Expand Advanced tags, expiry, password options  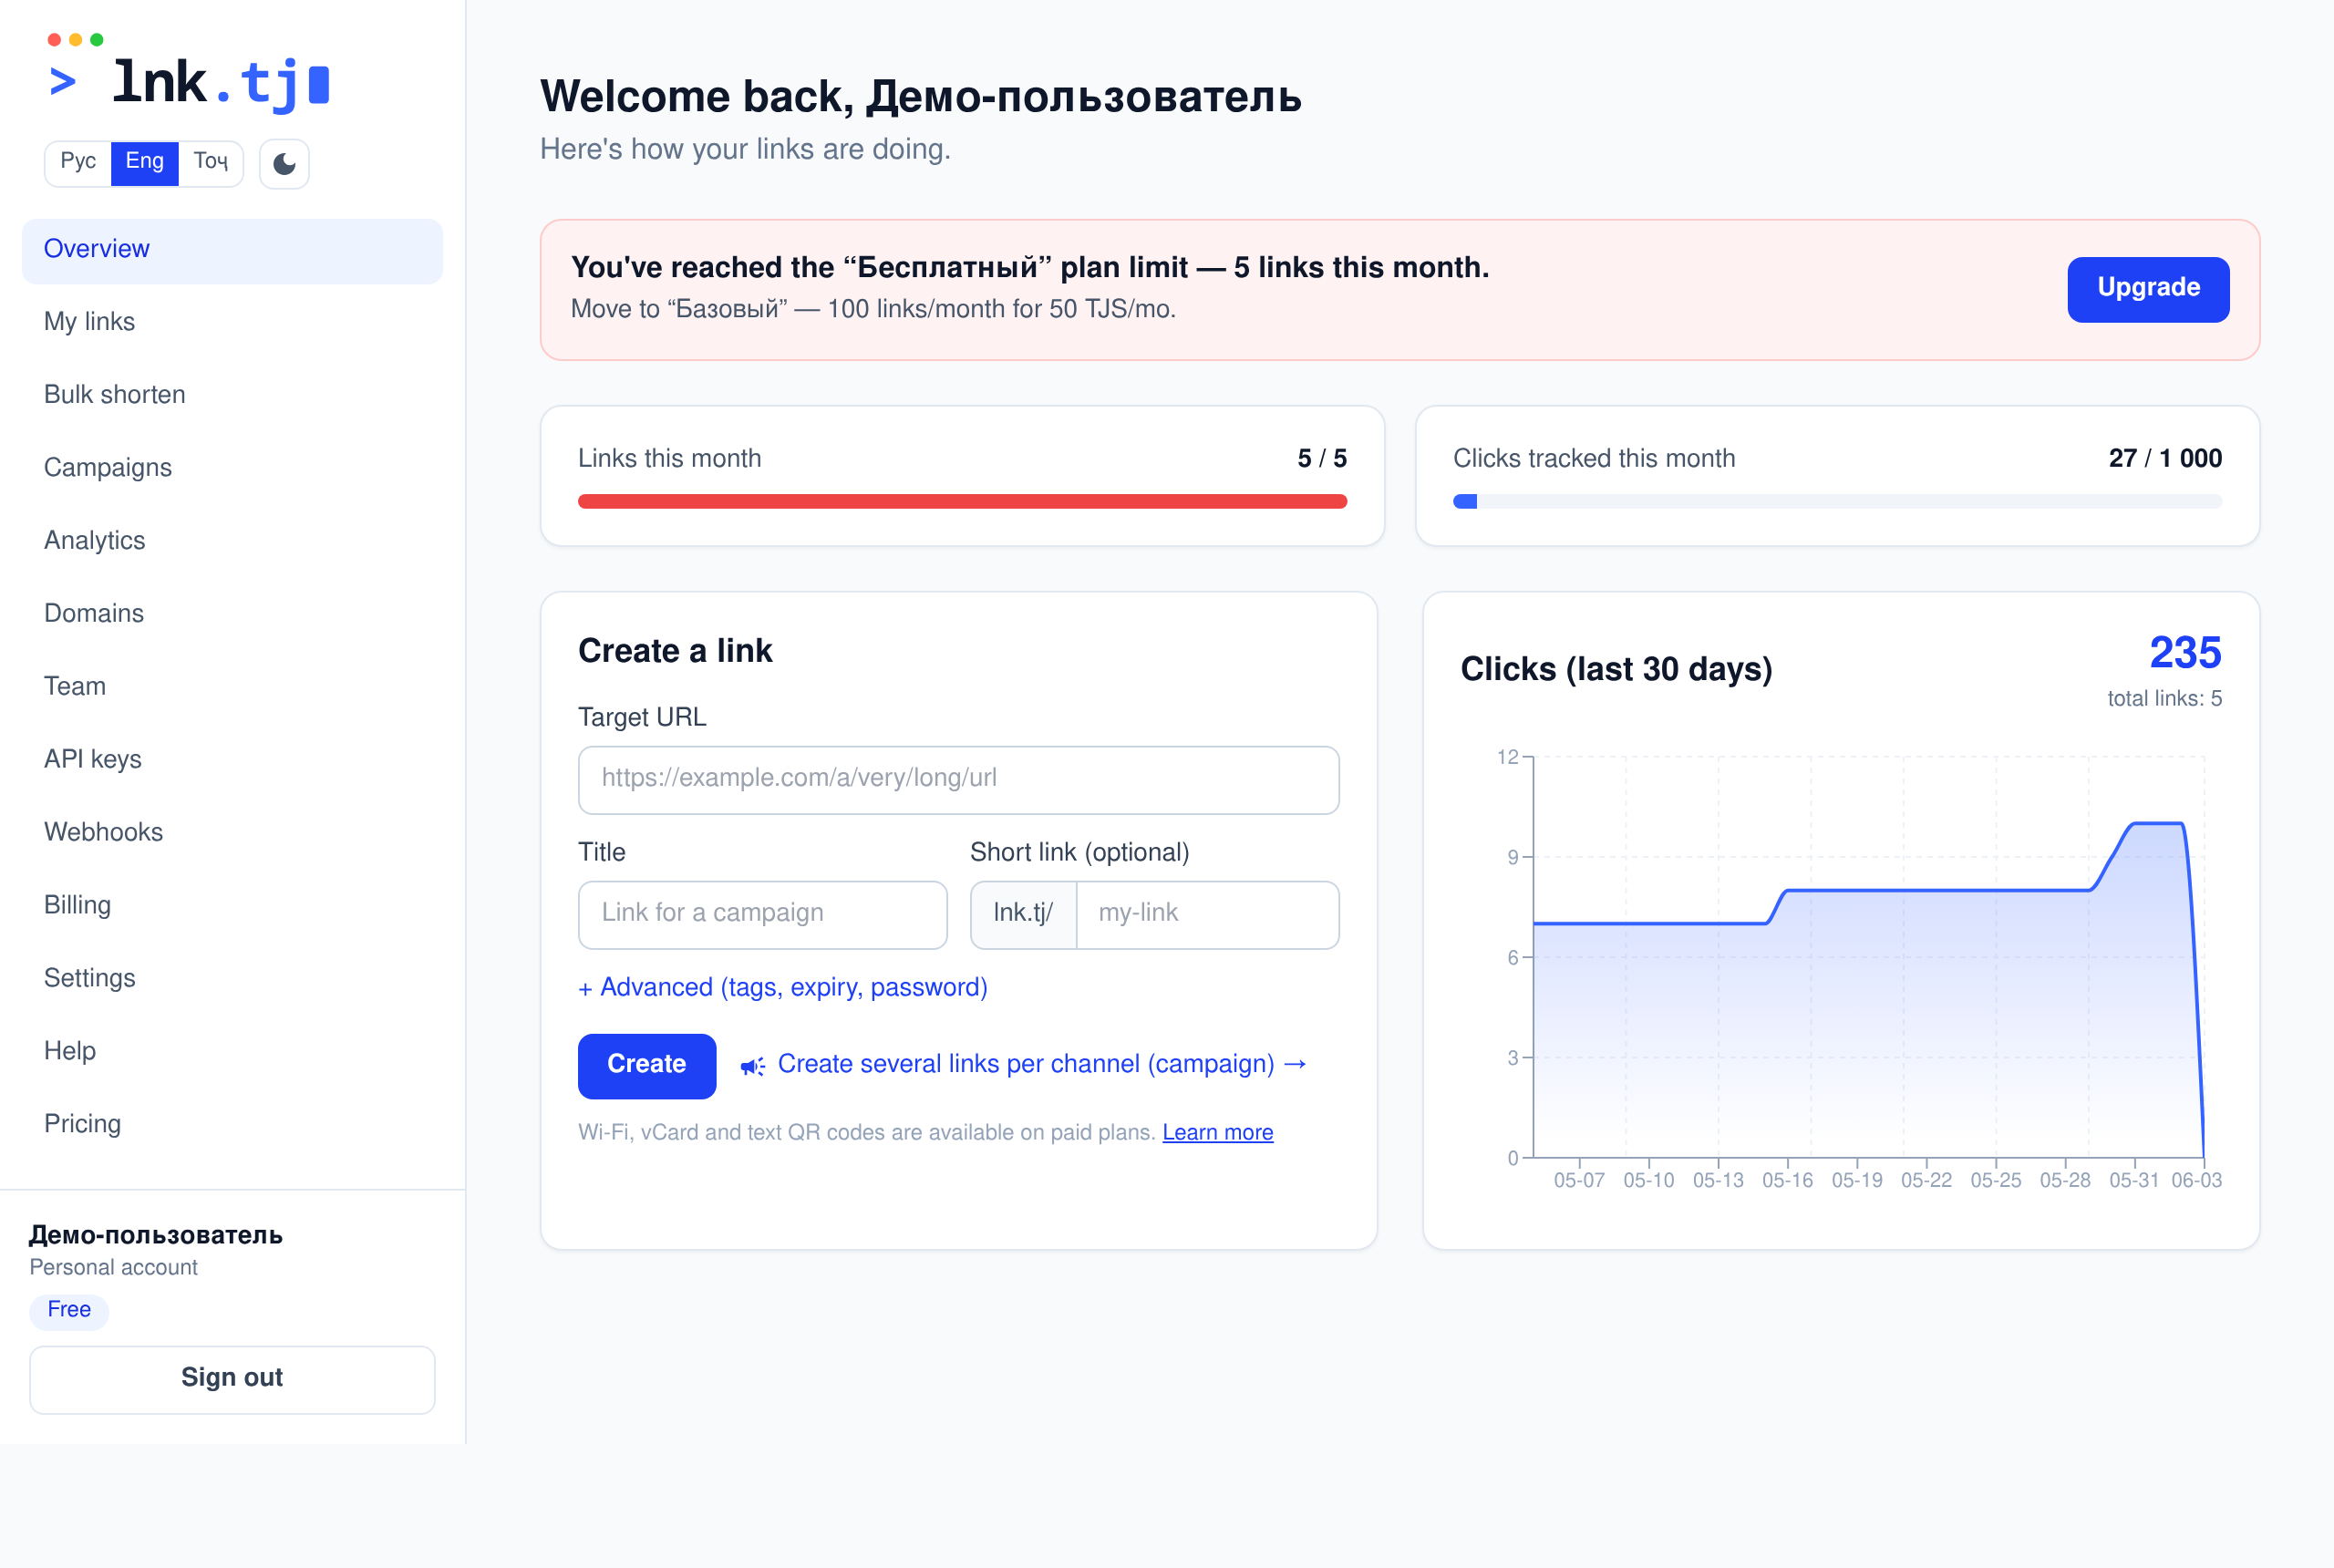pos(783,987)
